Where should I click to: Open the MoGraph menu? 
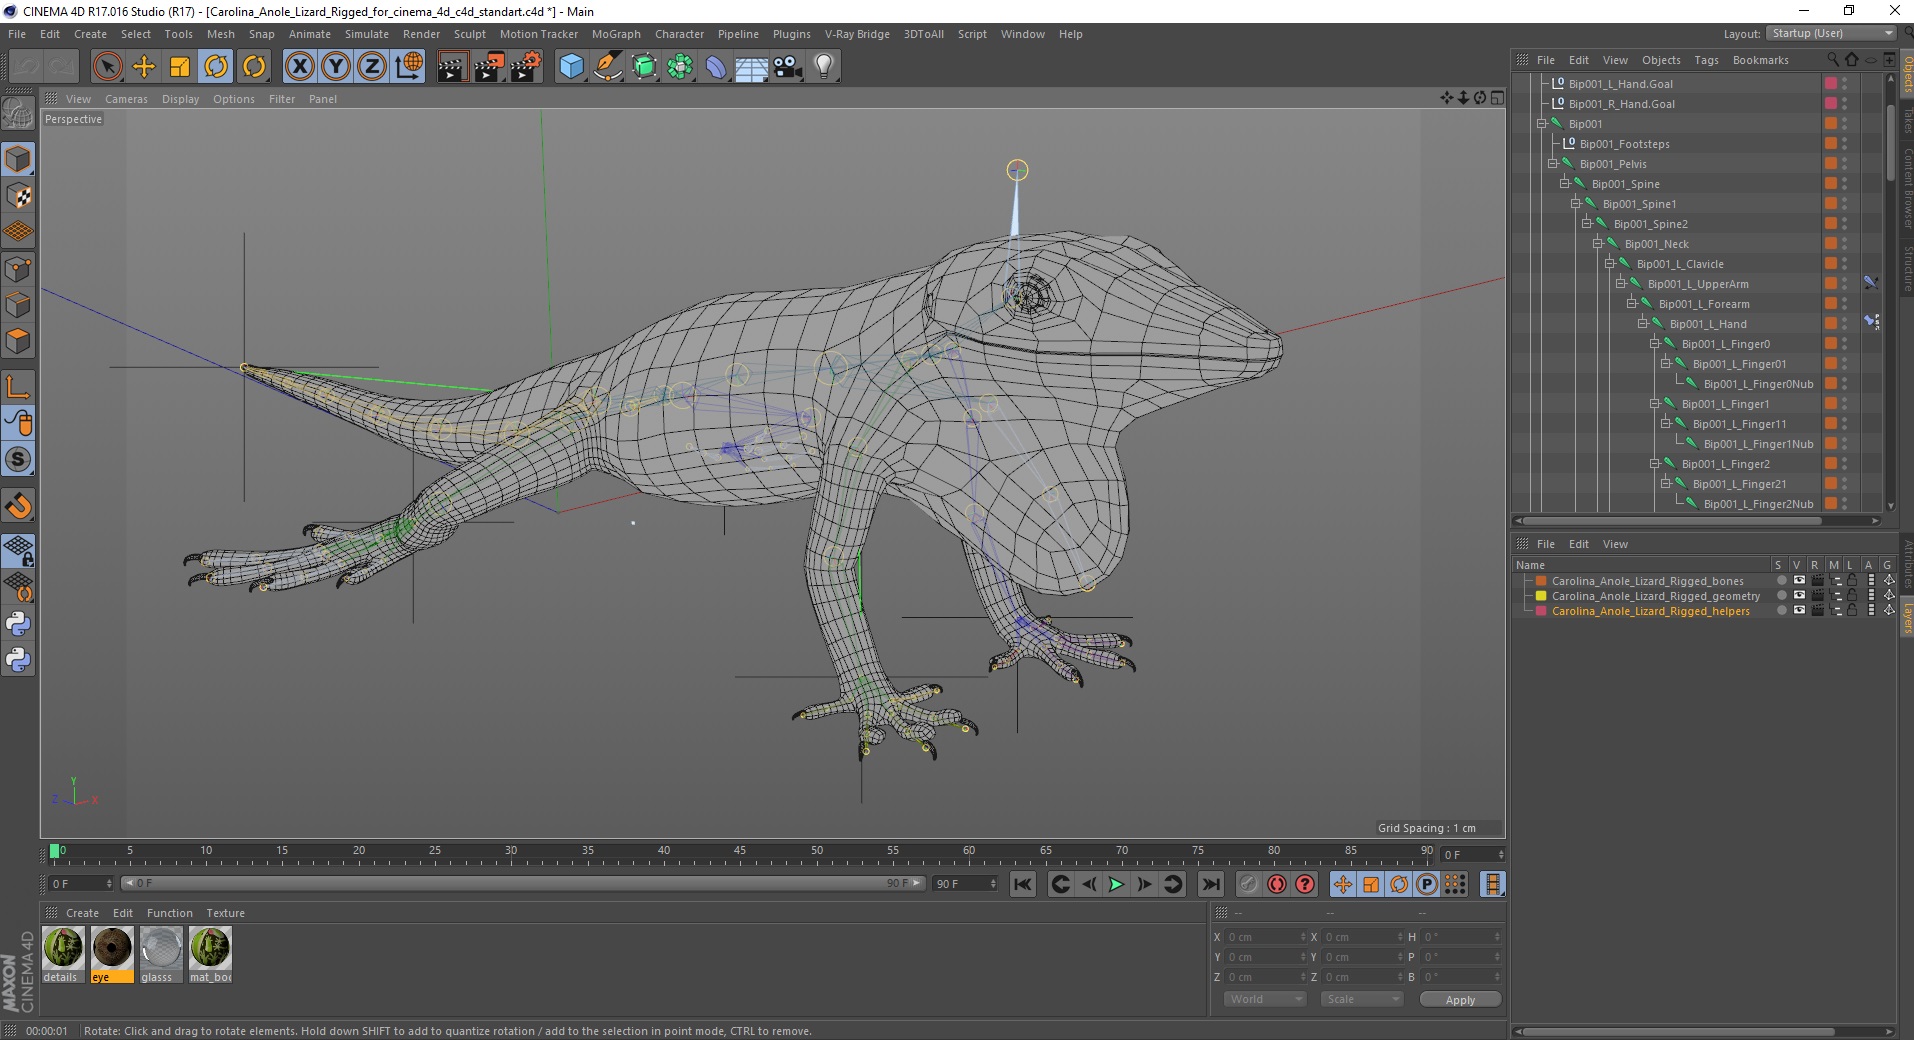click(x=616, y=34)
